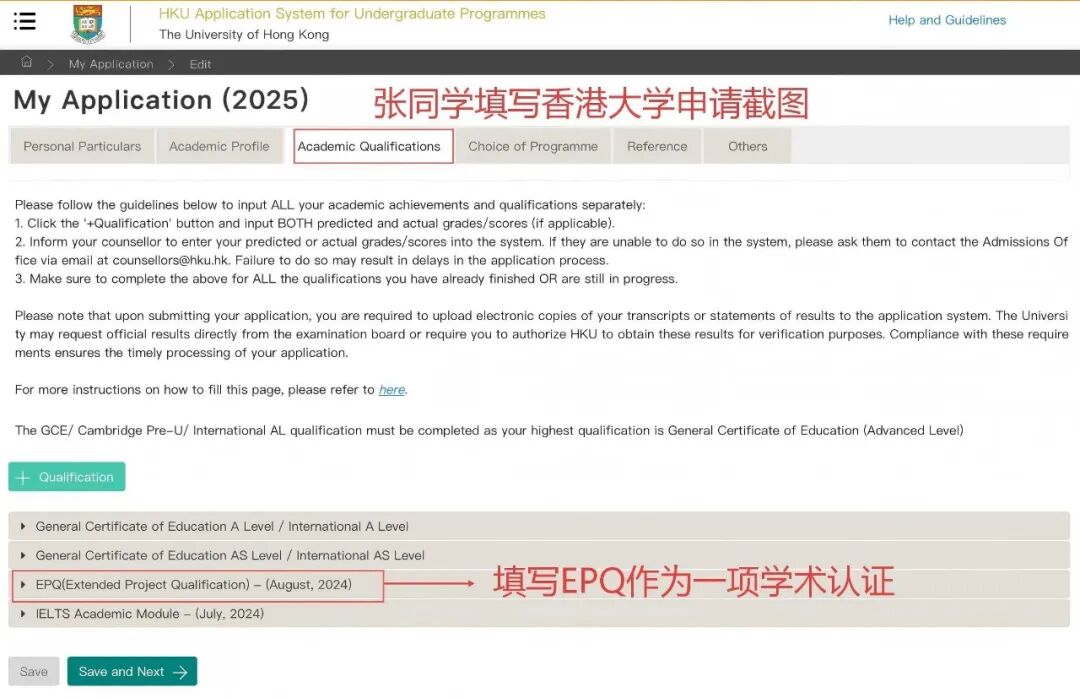1080x698 pixels.
Task: Open the Academic Profile tab
Action: (220, 145)
